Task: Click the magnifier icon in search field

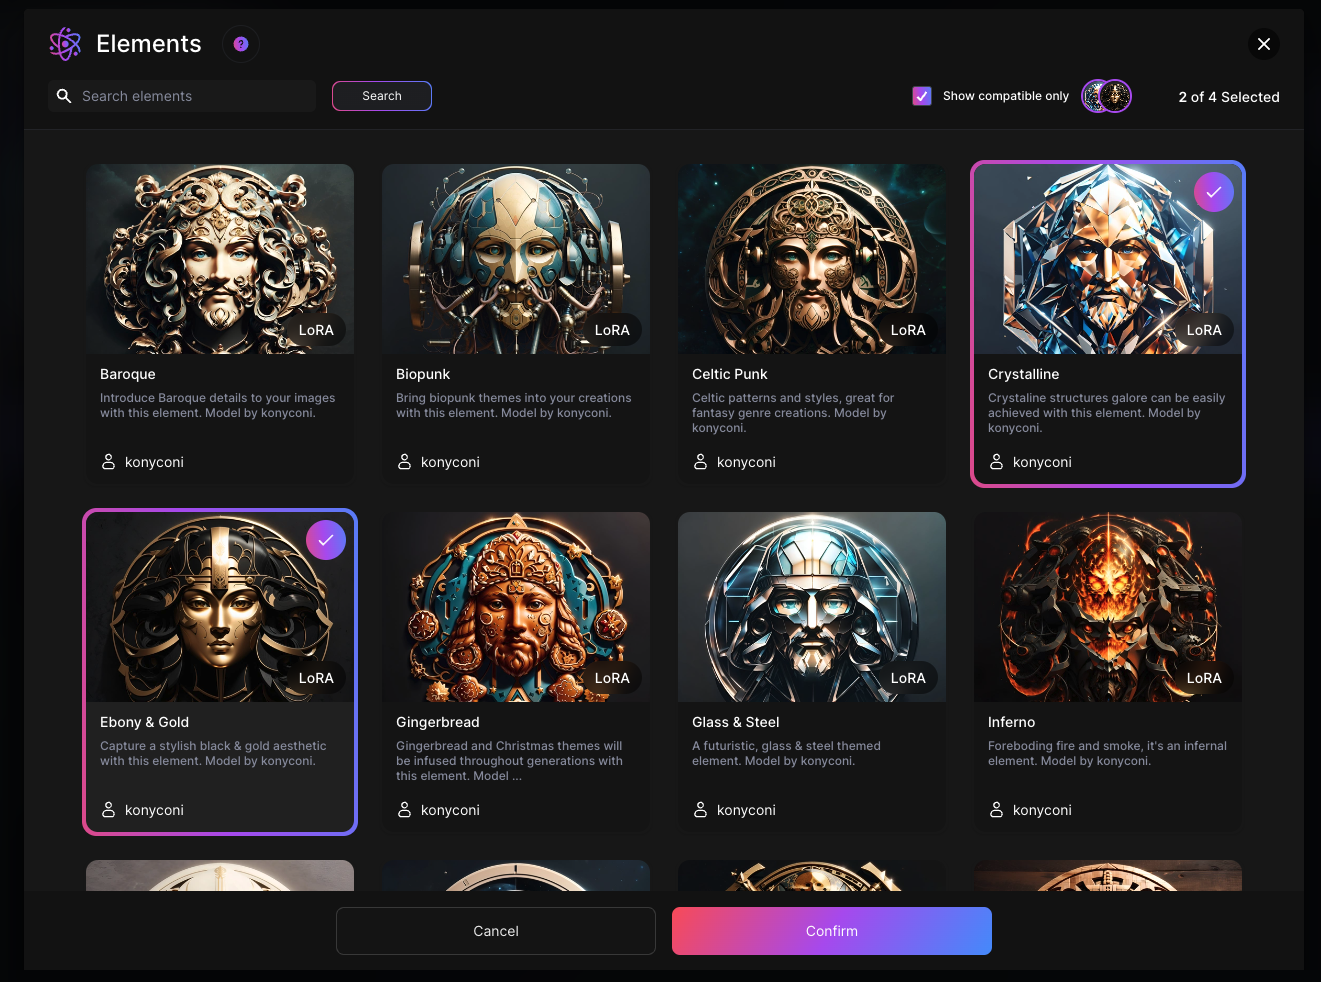Action: (x=64, y=96)
